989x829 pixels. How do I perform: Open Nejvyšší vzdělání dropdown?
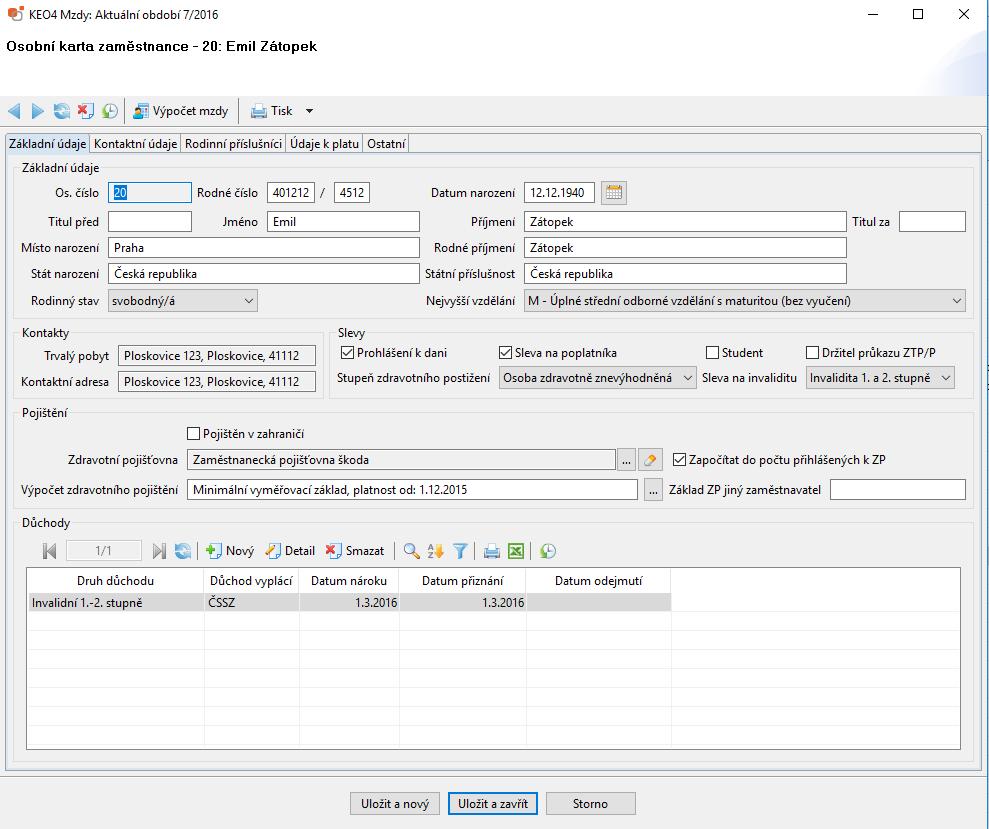click(745, 301)
